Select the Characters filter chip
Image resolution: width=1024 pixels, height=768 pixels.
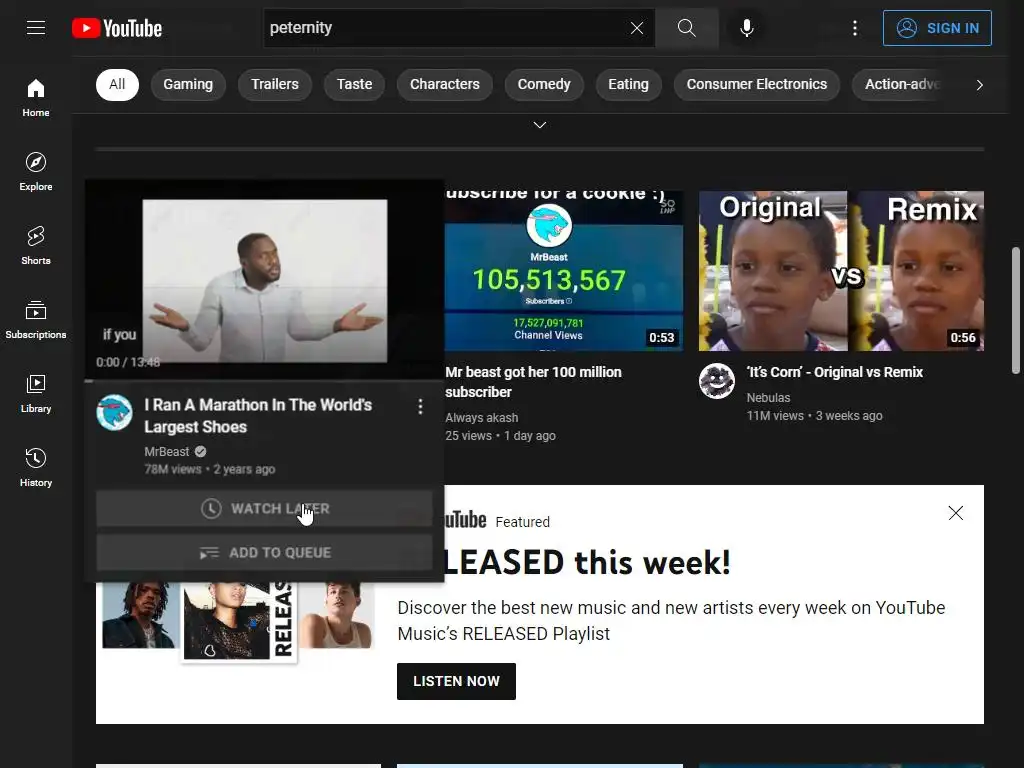tap(445, 84)
